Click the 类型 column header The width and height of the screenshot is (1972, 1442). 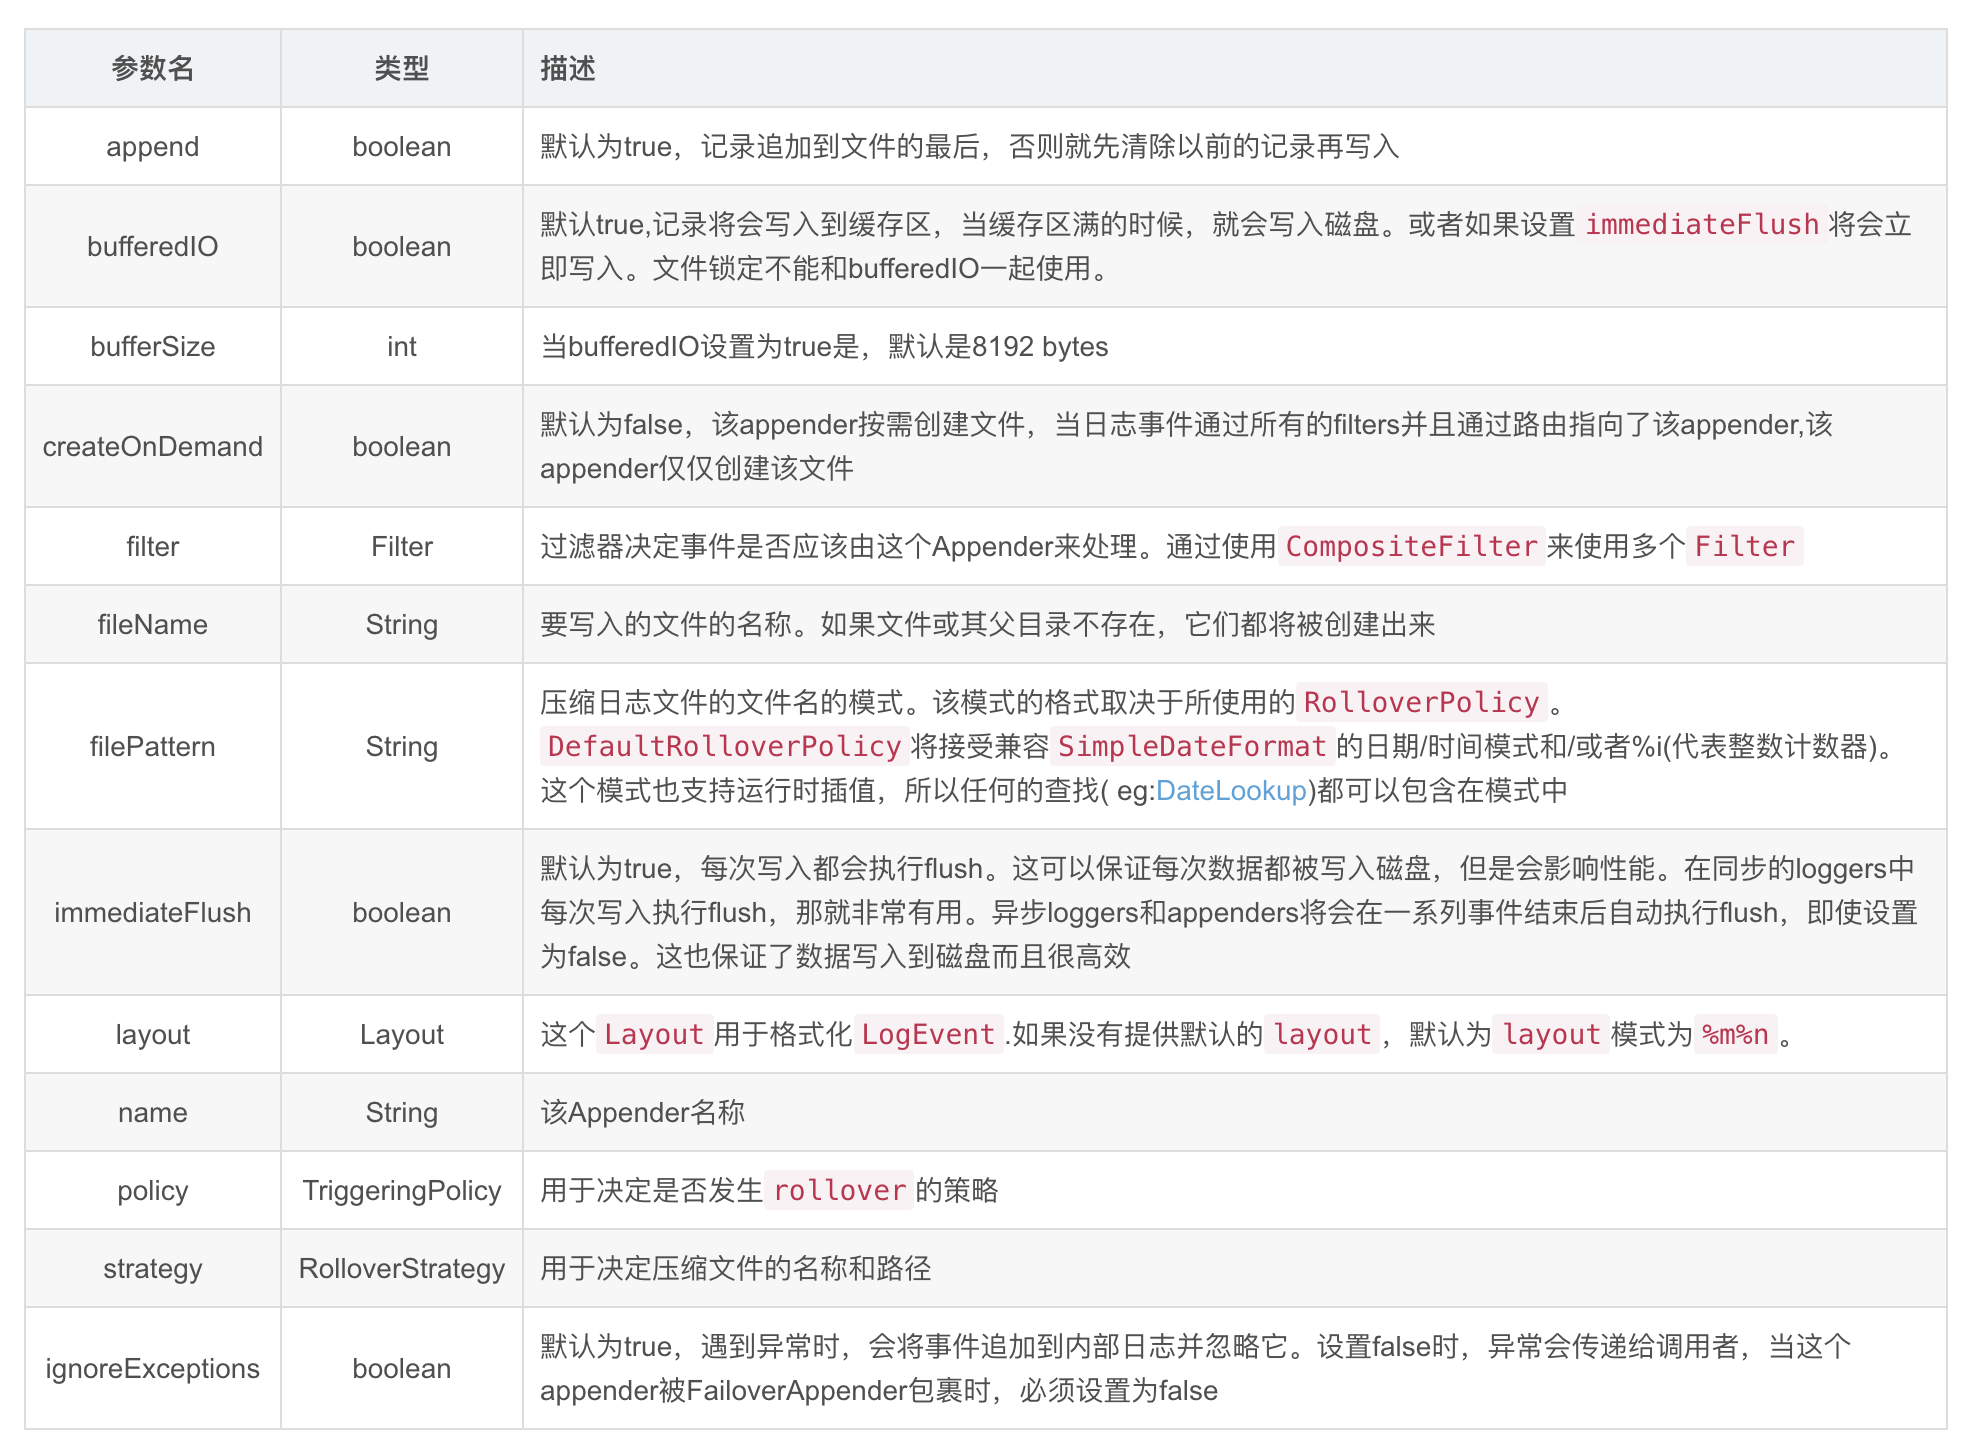[x=401, y=68]
